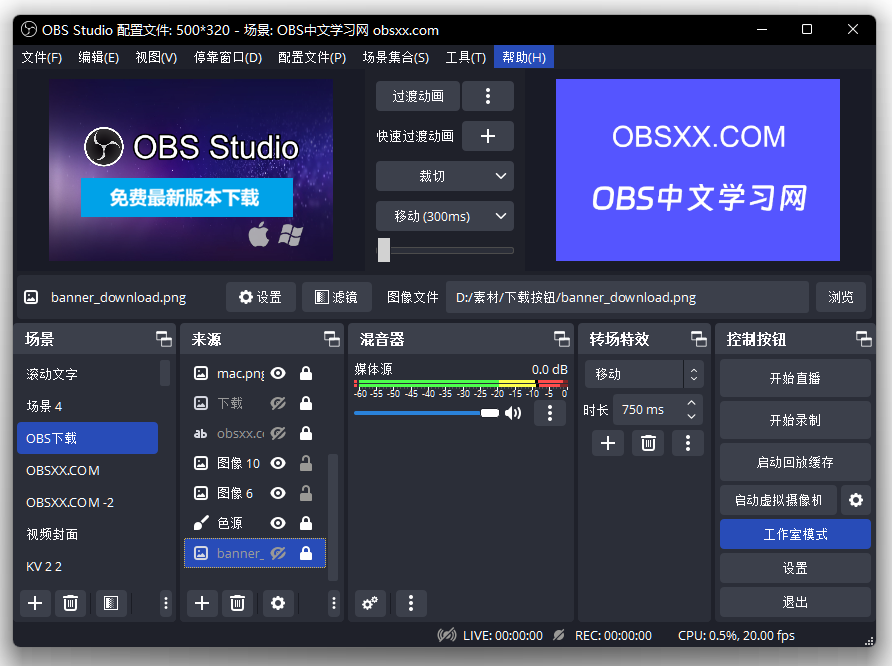Click the 开始直播 button
The width and height of the screenshot is (892, 666).
pos(795,379)
